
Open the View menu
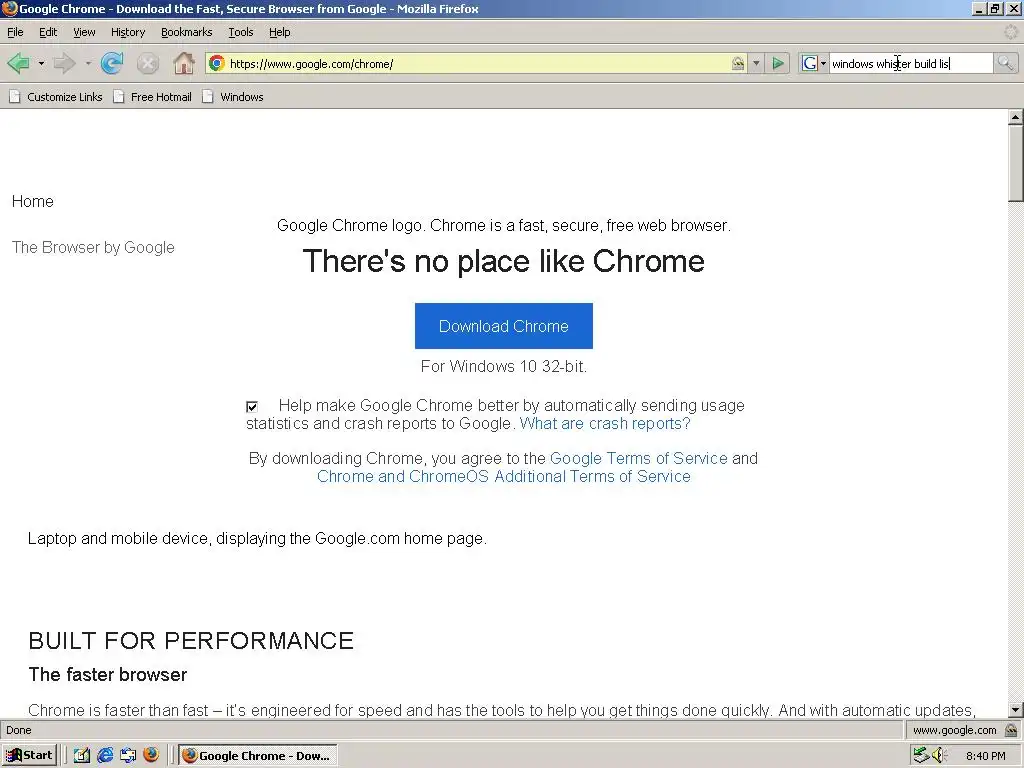84,32
